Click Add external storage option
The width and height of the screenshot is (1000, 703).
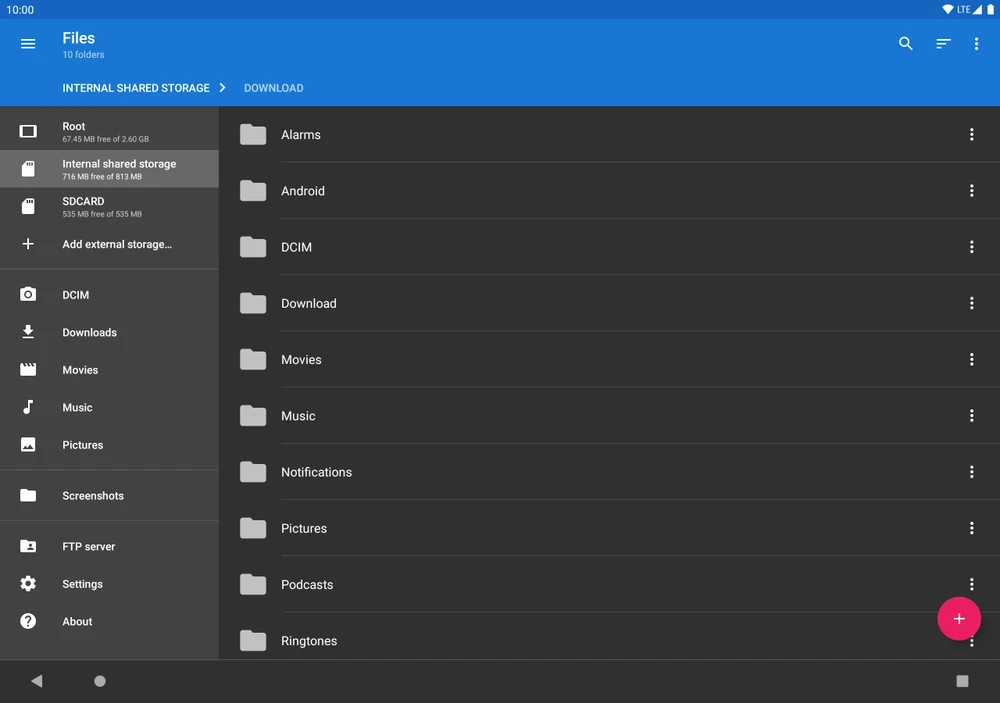coord(116,244)
